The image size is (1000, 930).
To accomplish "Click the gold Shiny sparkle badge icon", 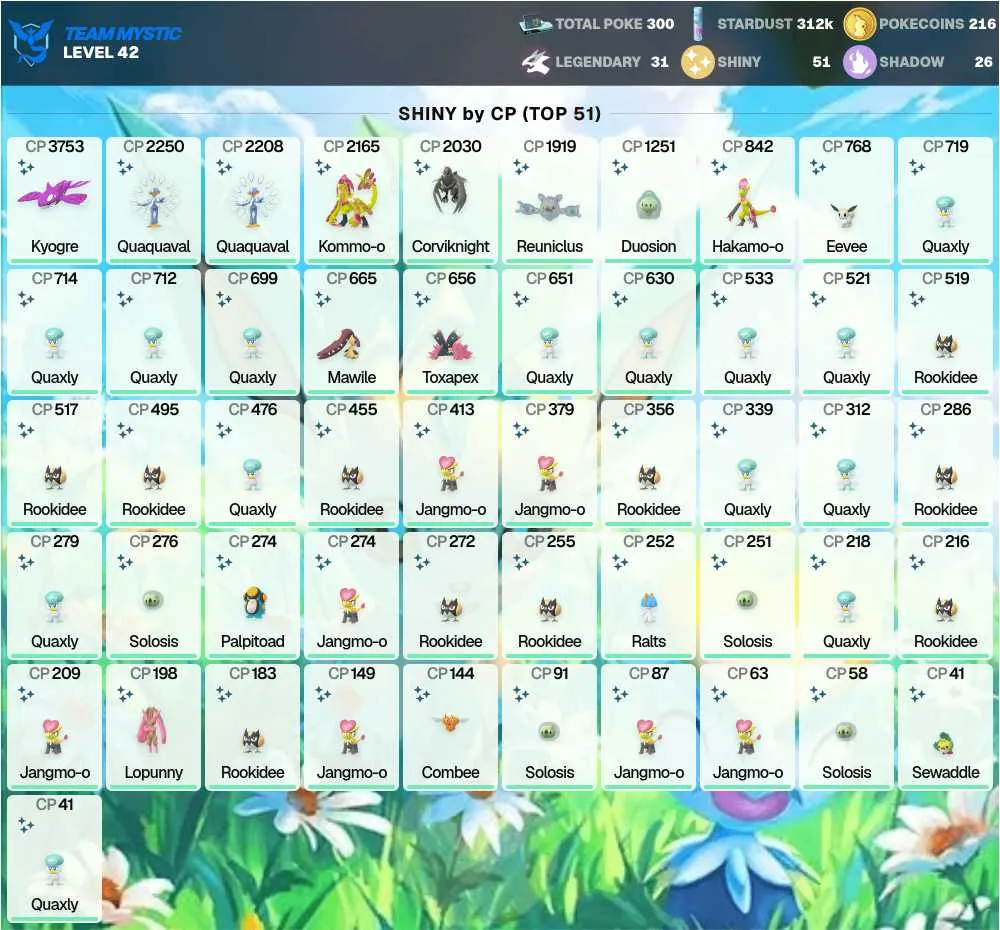I will [697, 62].
